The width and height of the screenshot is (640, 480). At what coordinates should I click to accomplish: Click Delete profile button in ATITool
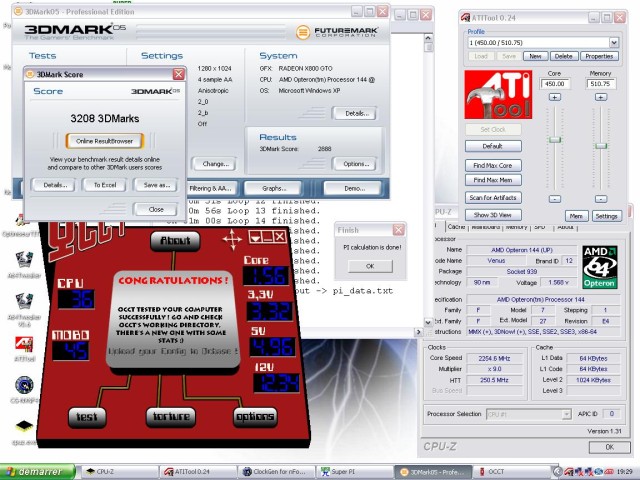click(x=564, y=56)
